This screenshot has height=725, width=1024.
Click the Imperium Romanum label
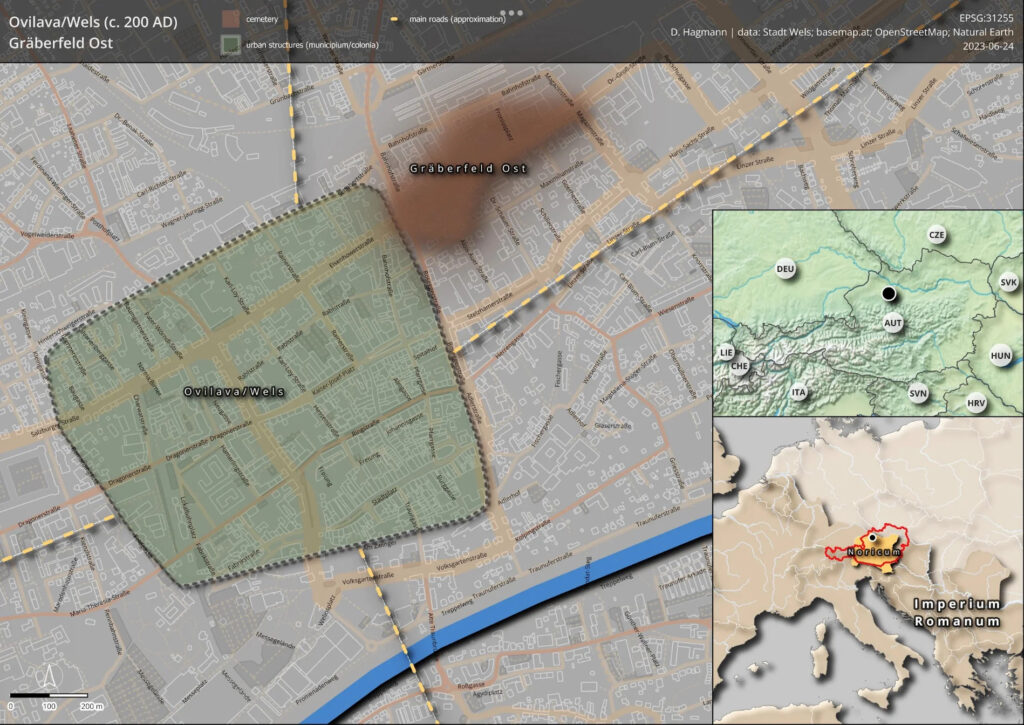pyautogui.click(x=957, y=613)
